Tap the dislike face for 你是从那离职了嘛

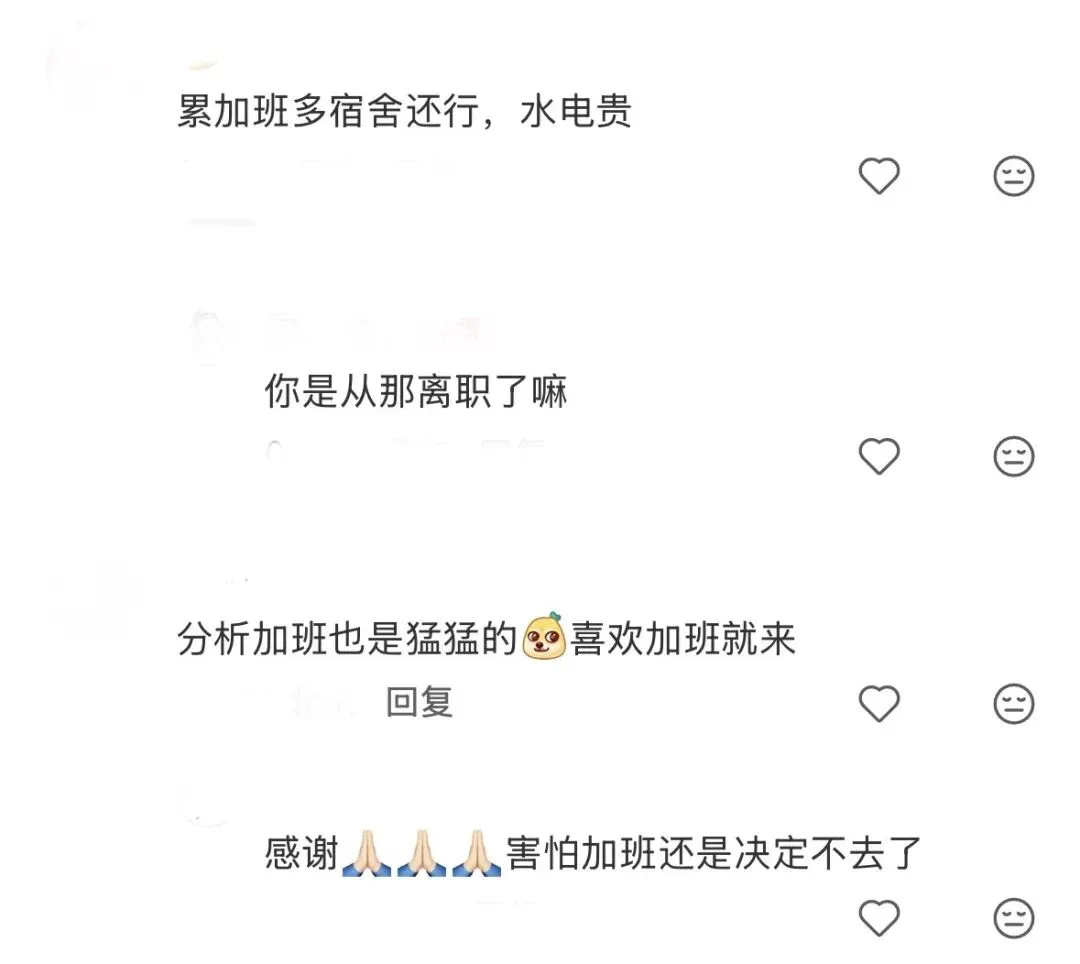point(1014,457)
